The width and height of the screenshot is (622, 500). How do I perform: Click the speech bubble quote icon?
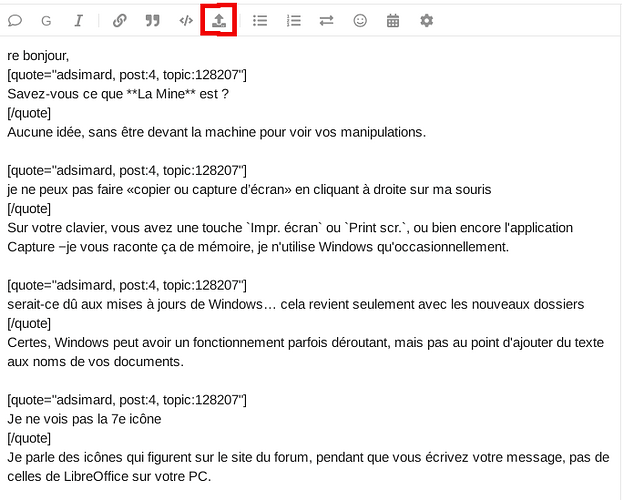15,20
